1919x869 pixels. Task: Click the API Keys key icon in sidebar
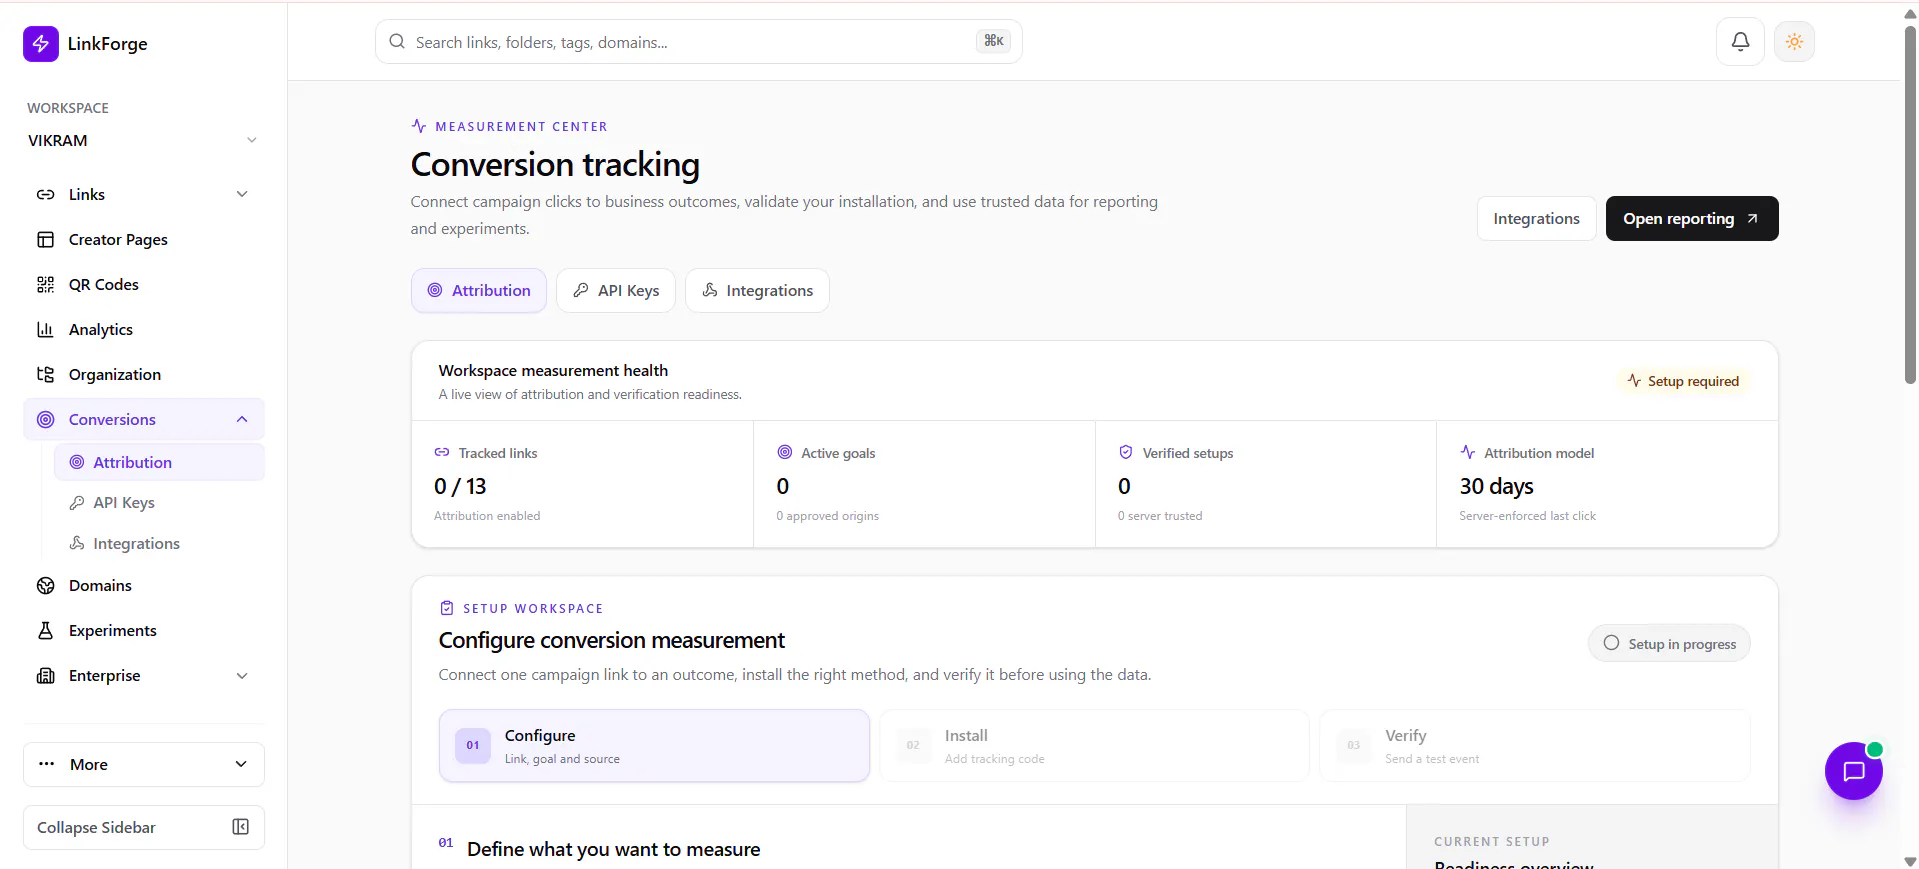point(77,503)
